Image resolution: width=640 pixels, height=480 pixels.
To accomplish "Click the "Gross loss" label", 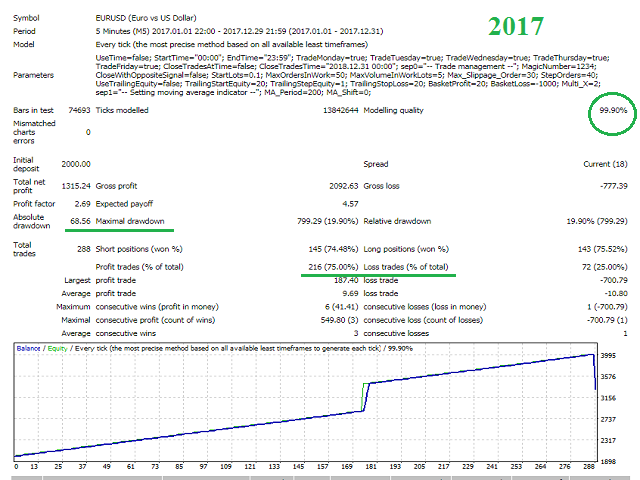I will coord(381,186).
